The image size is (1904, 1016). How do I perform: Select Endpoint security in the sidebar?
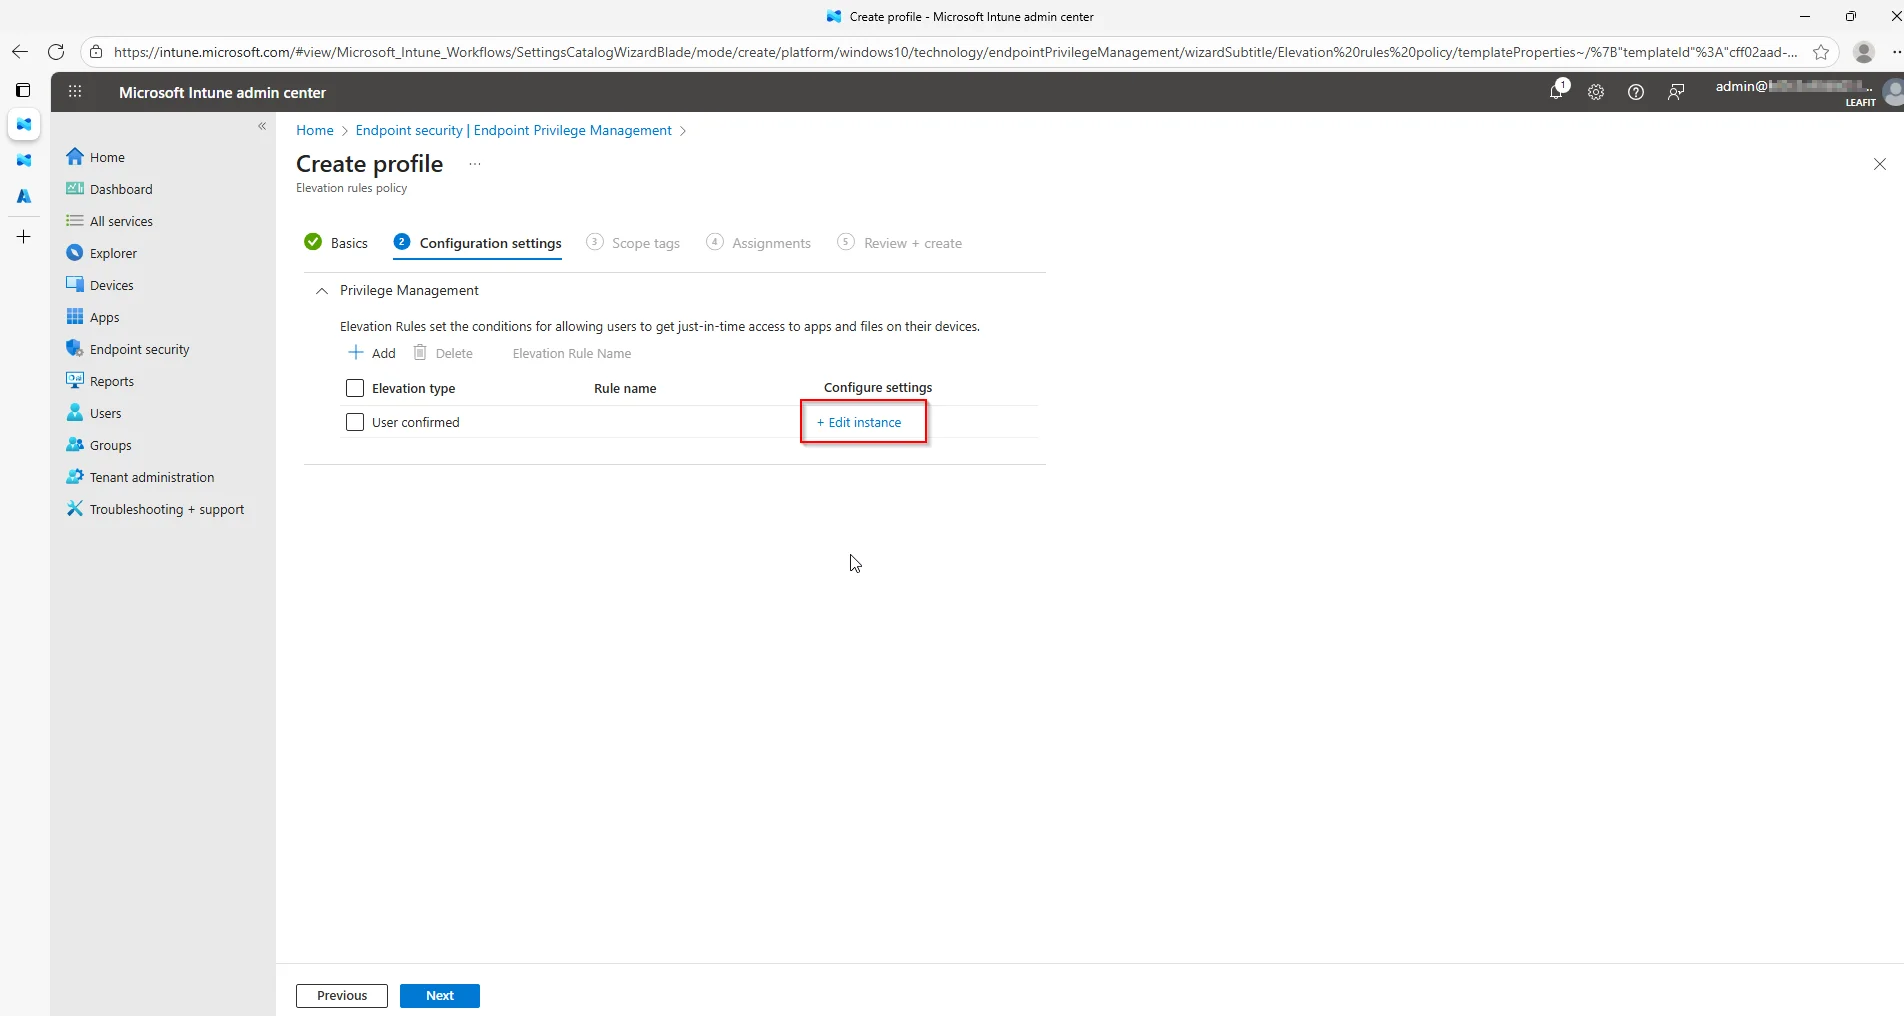coord(139,349)
